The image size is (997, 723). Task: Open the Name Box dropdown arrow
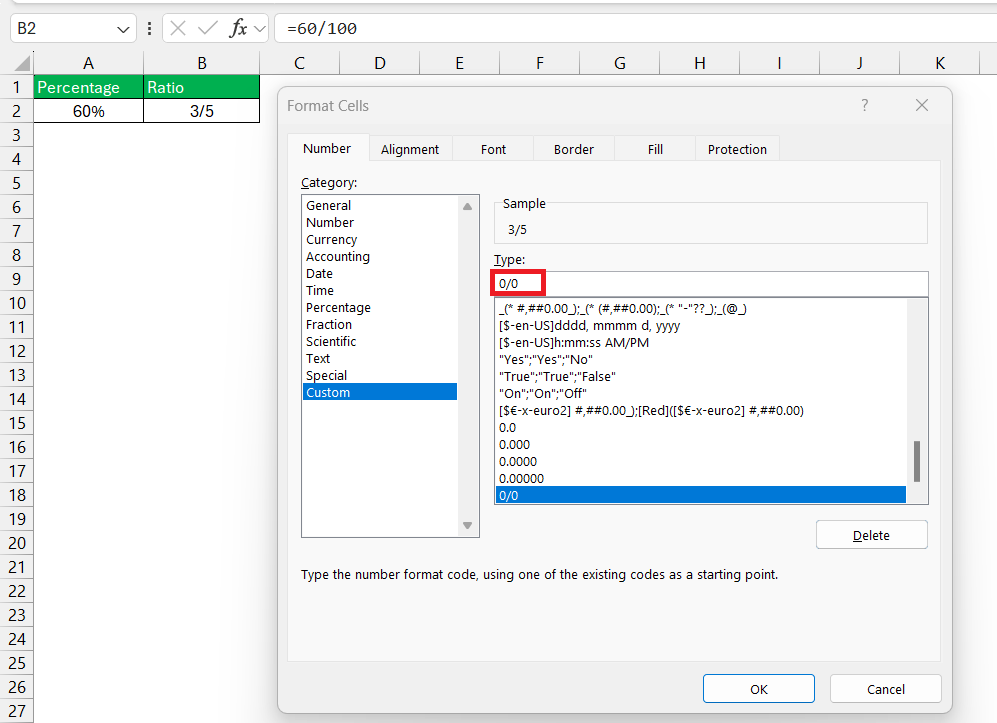[x=123, y=29]
